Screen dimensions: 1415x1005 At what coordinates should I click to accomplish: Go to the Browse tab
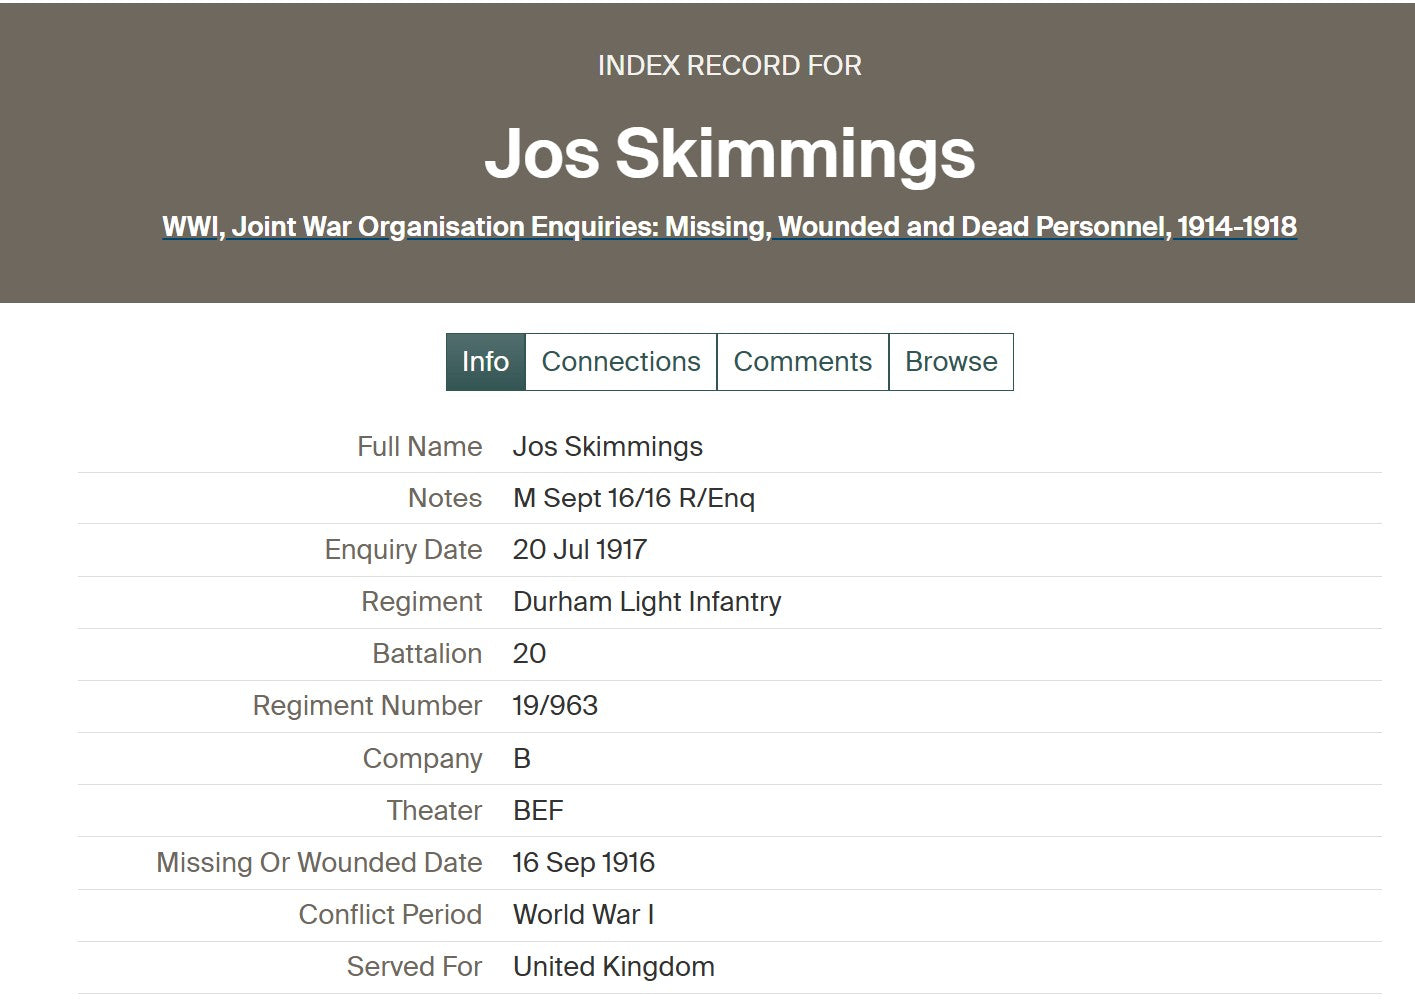pos(950,362)
